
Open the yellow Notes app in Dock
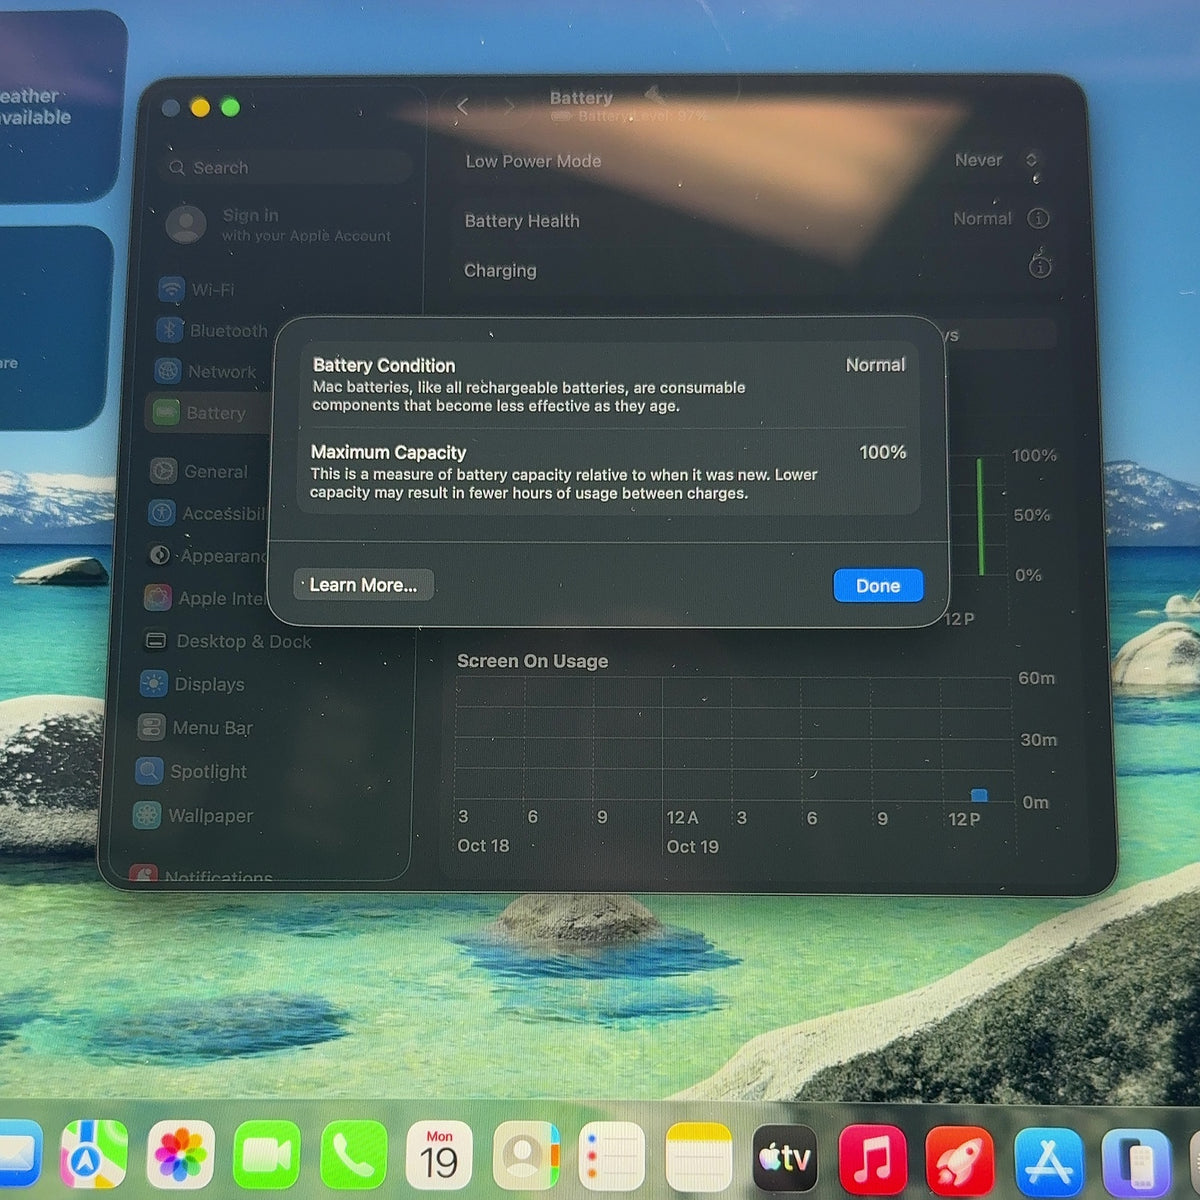click(698, 1157)
